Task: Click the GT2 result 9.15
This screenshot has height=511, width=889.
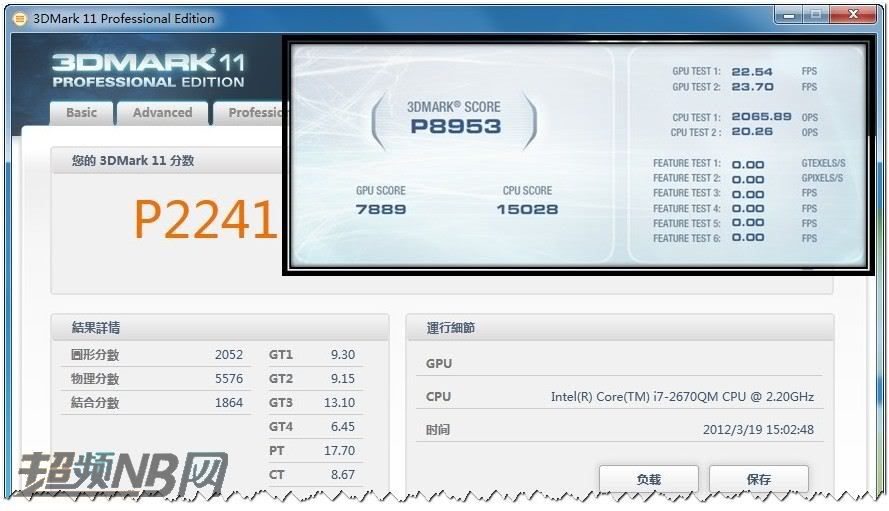Action: tap(343, 378)
